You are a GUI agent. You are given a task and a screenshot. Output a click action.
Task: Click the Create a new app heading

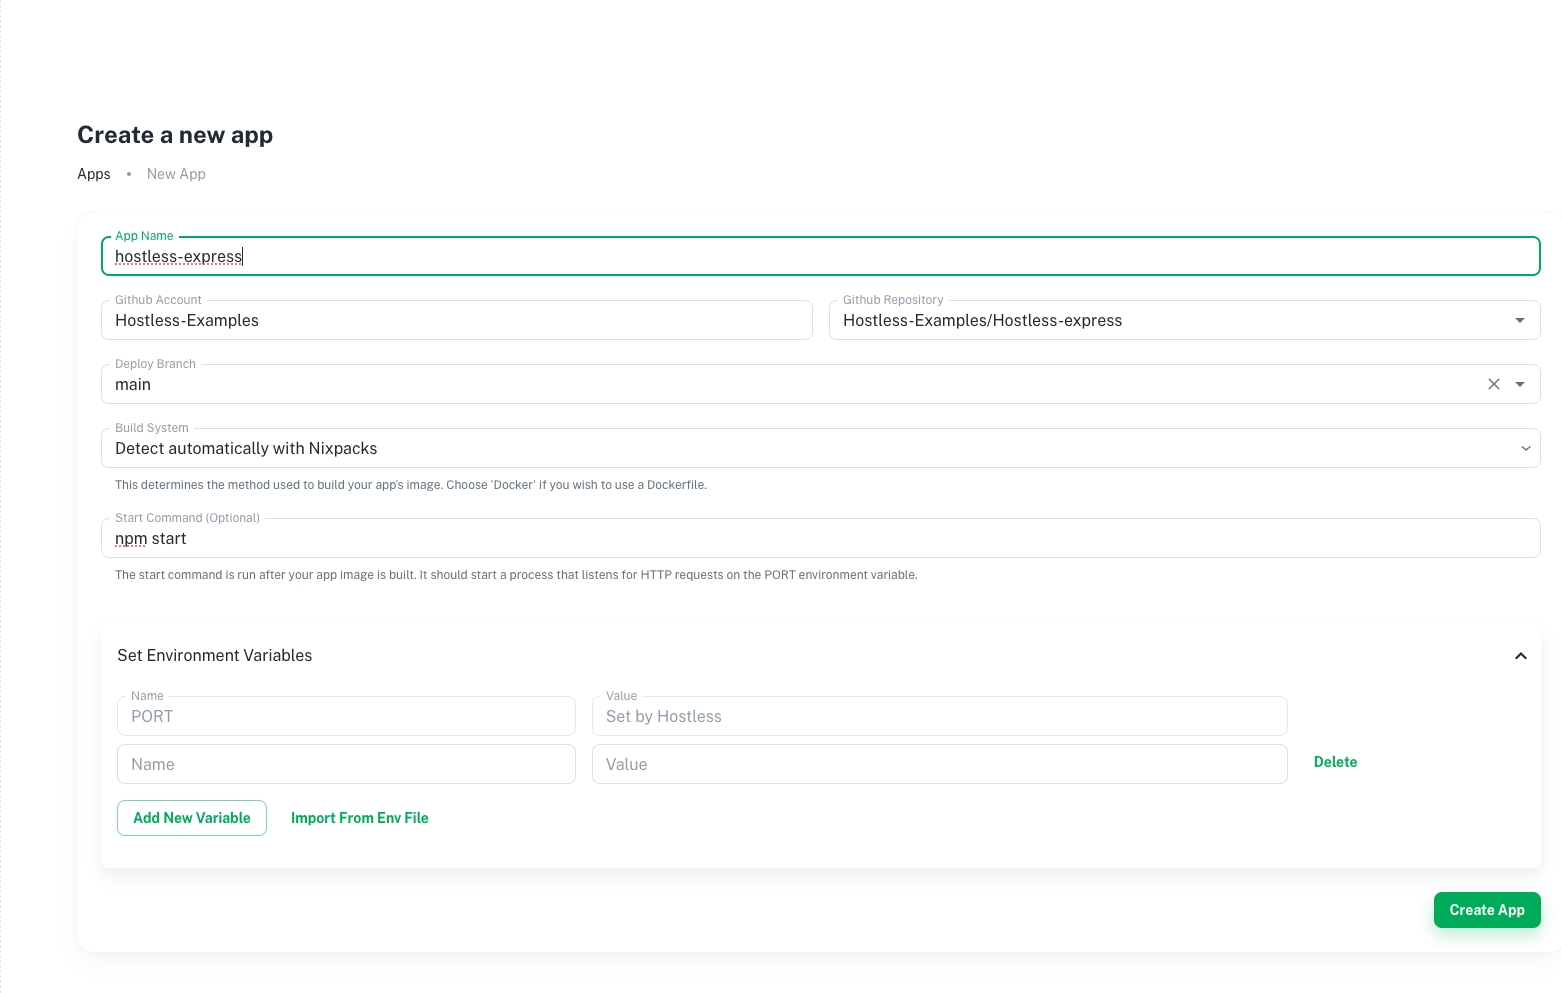(x=175, y=135)
